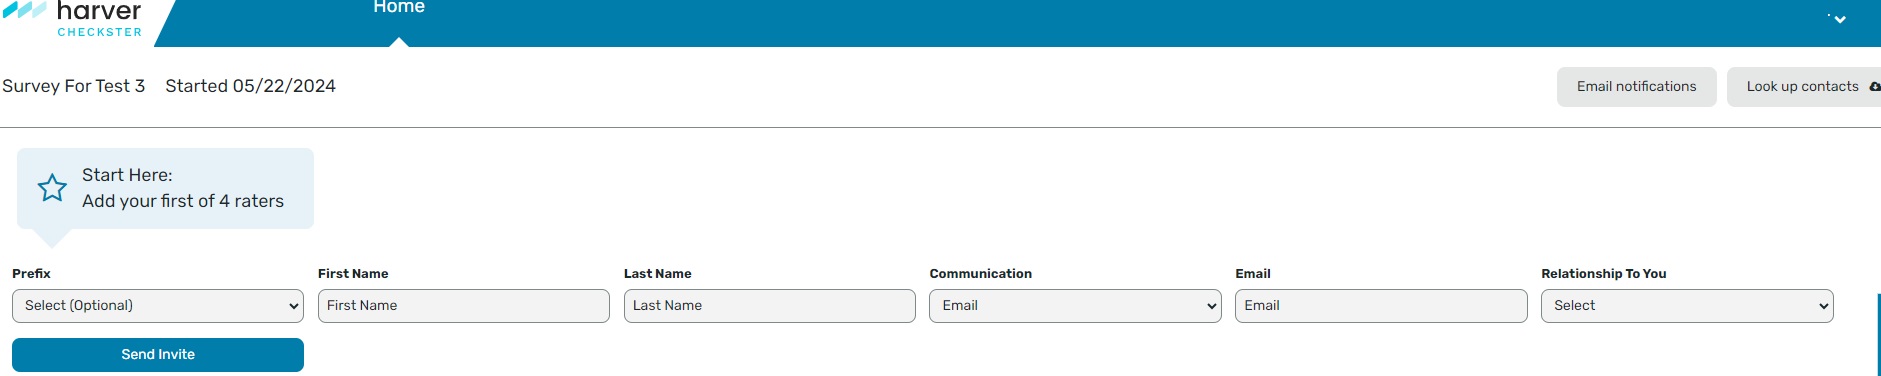
Task: Click the star icon beside Start Here
Action: (52, 188)
